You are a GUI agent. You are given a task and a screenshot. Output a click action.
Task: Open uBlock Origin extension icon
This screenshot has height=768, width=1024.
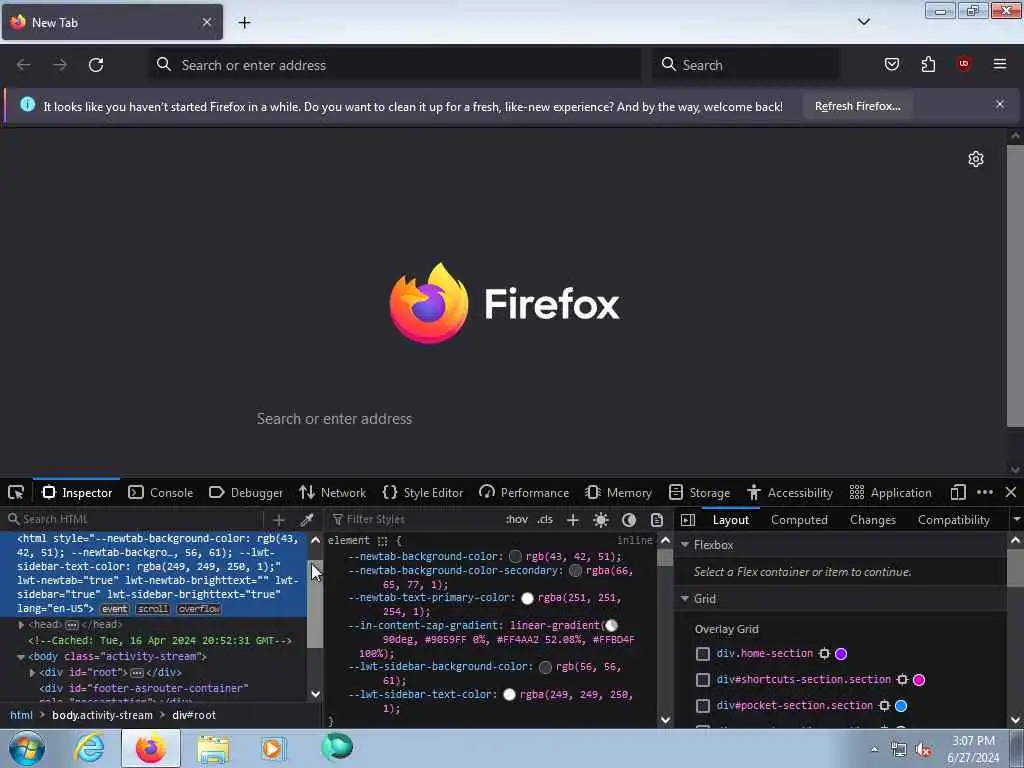point(964,64)
